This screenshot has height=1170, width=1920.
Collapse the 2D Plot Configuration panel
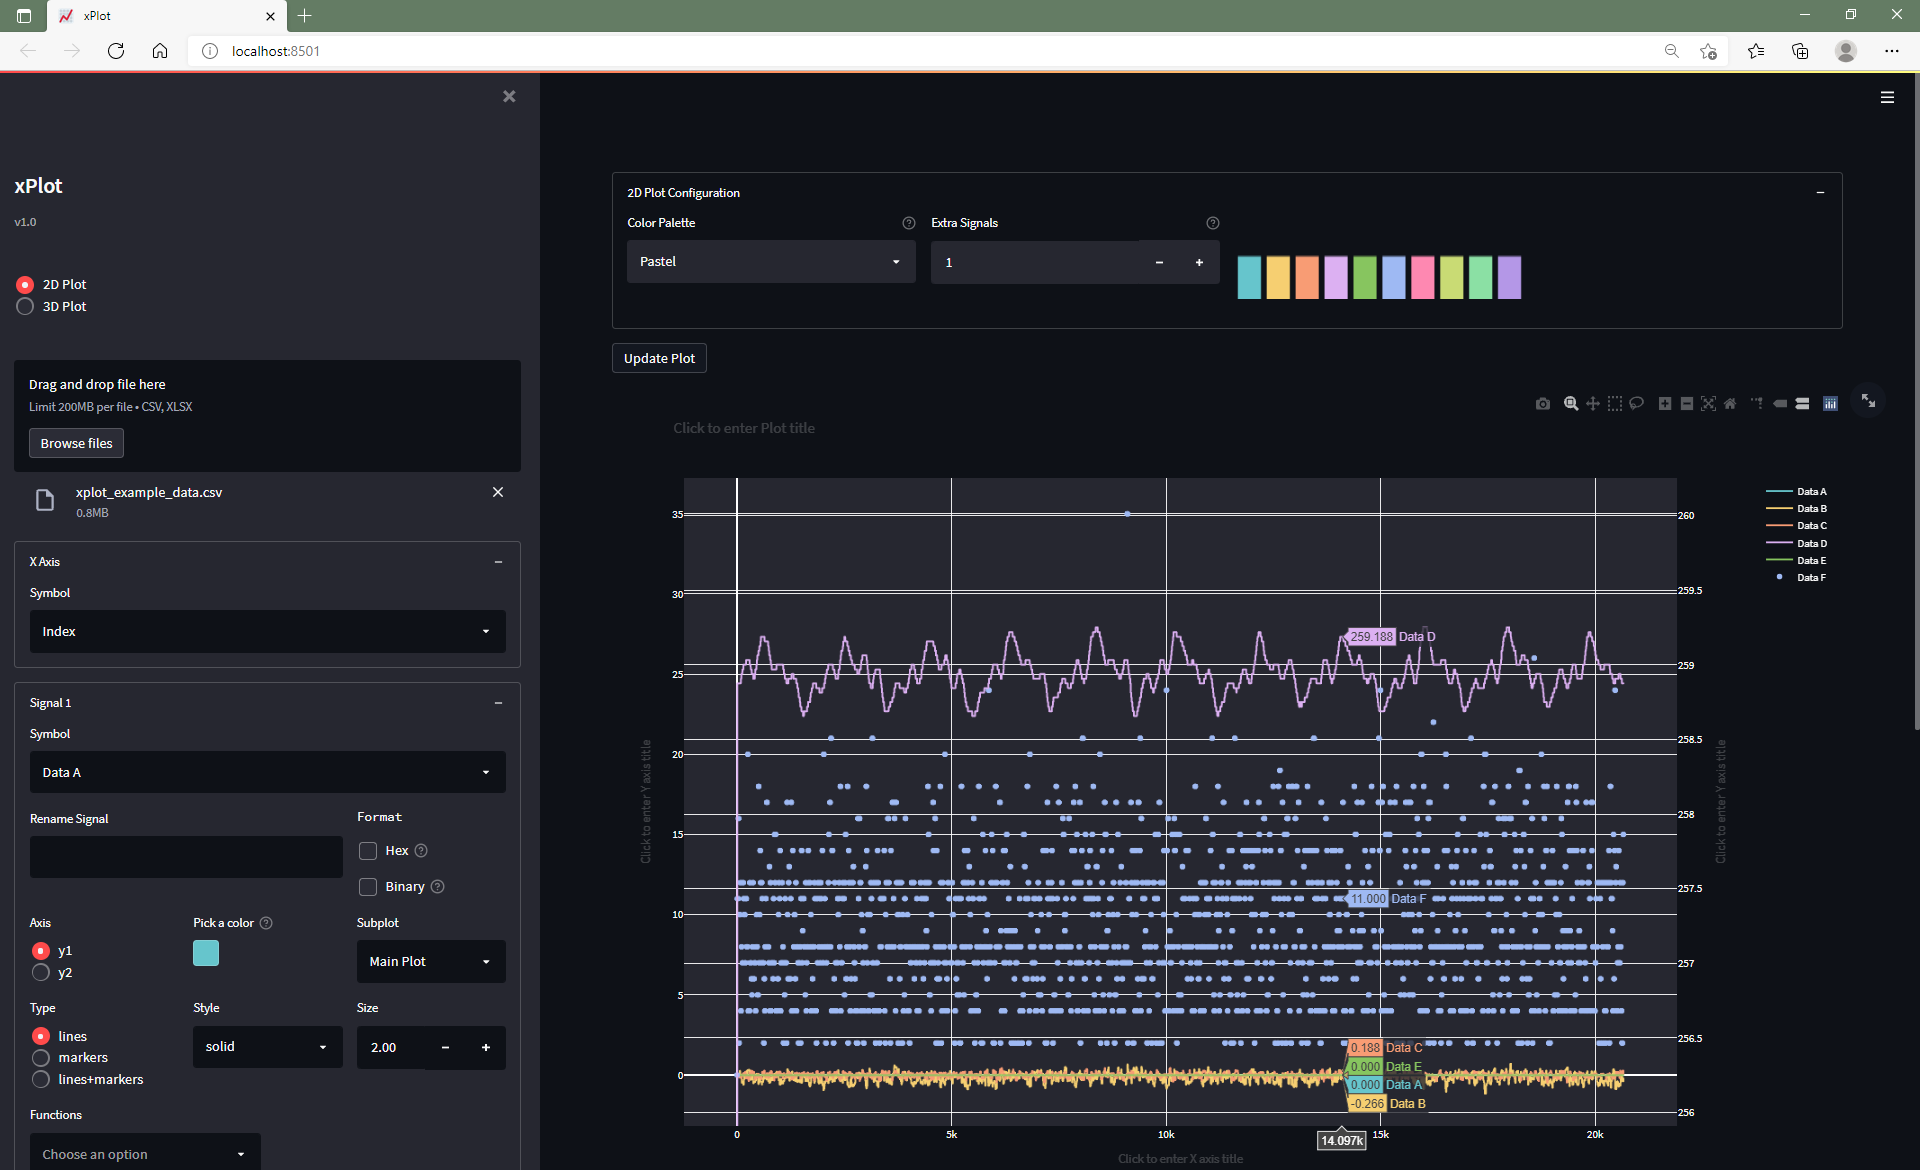pos(1820,193)
